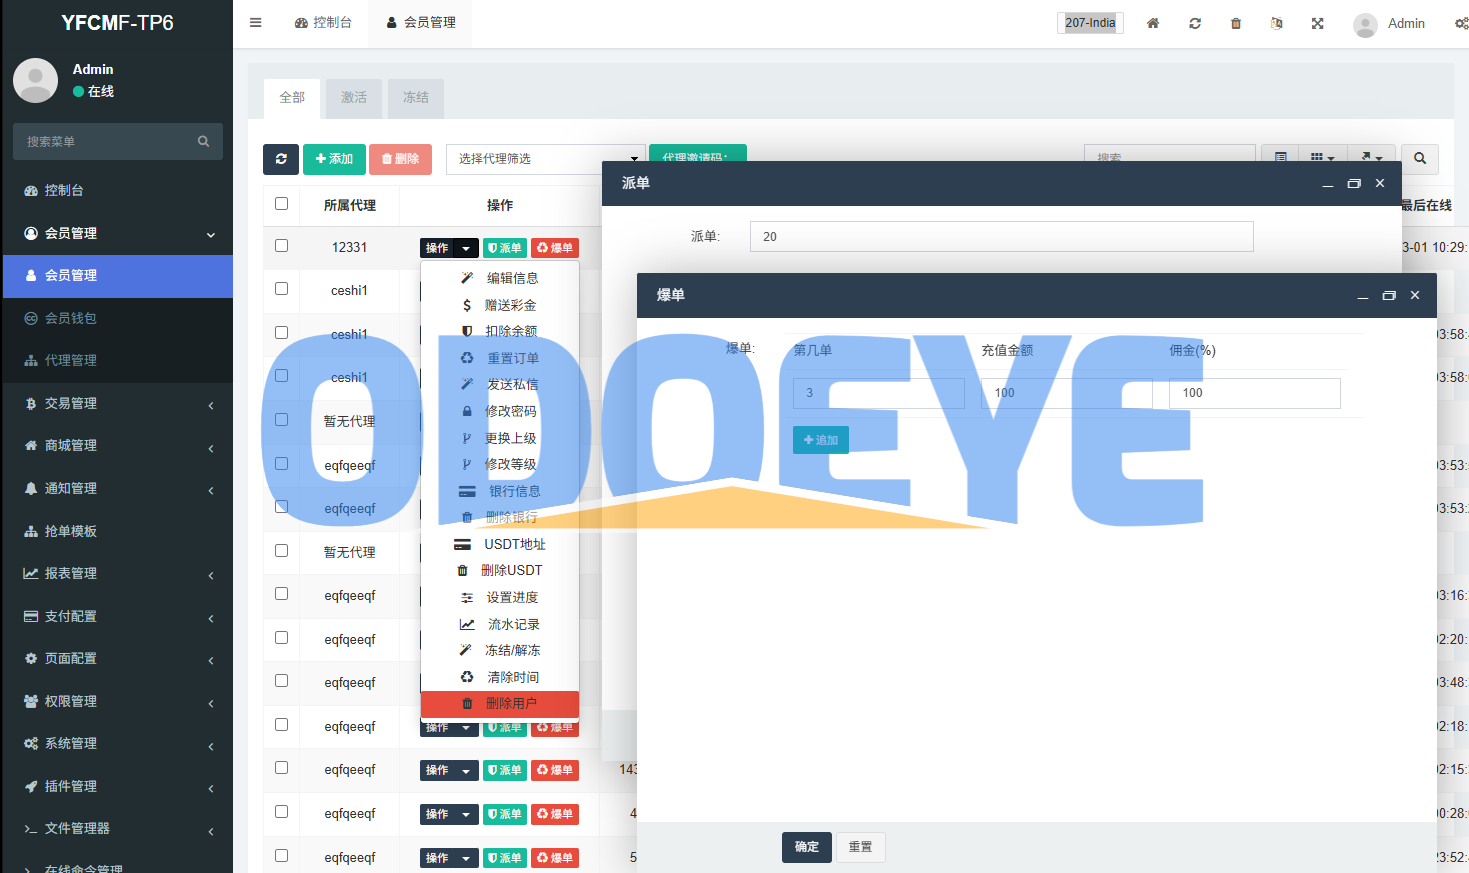Click the green 添加 button
Image resolution: width=1469 pixels, height=873 pixels.
334,159
